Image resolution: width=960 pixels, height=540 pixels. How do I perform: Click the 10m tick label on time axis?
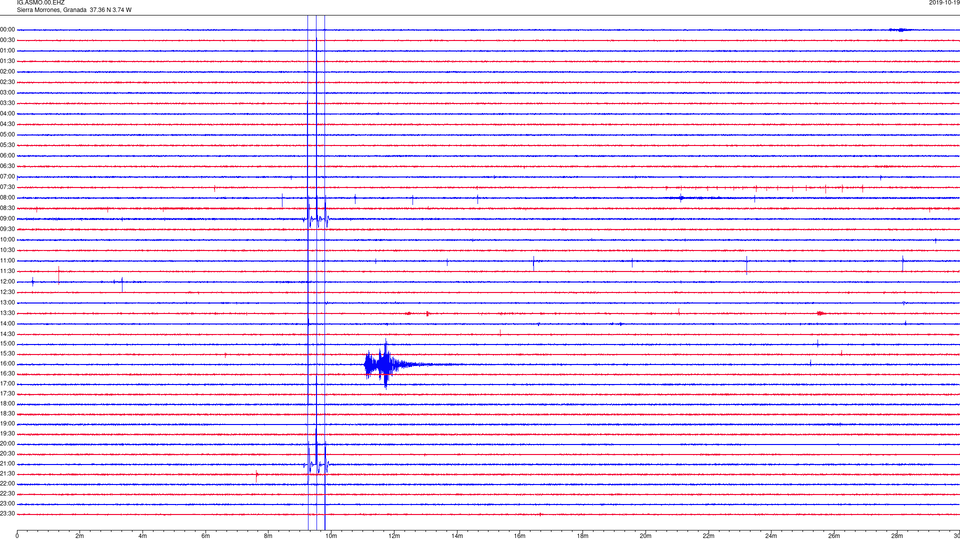(x=331, y=536)
